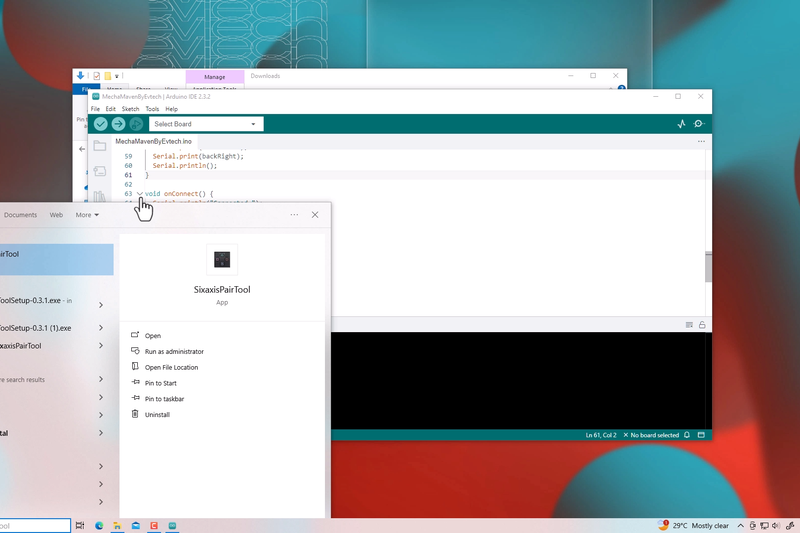The width and height of the screenshot is (800, 533).
Task: Click the Verify checkmark button in Arduino IDE
Action: coord(101,124)
